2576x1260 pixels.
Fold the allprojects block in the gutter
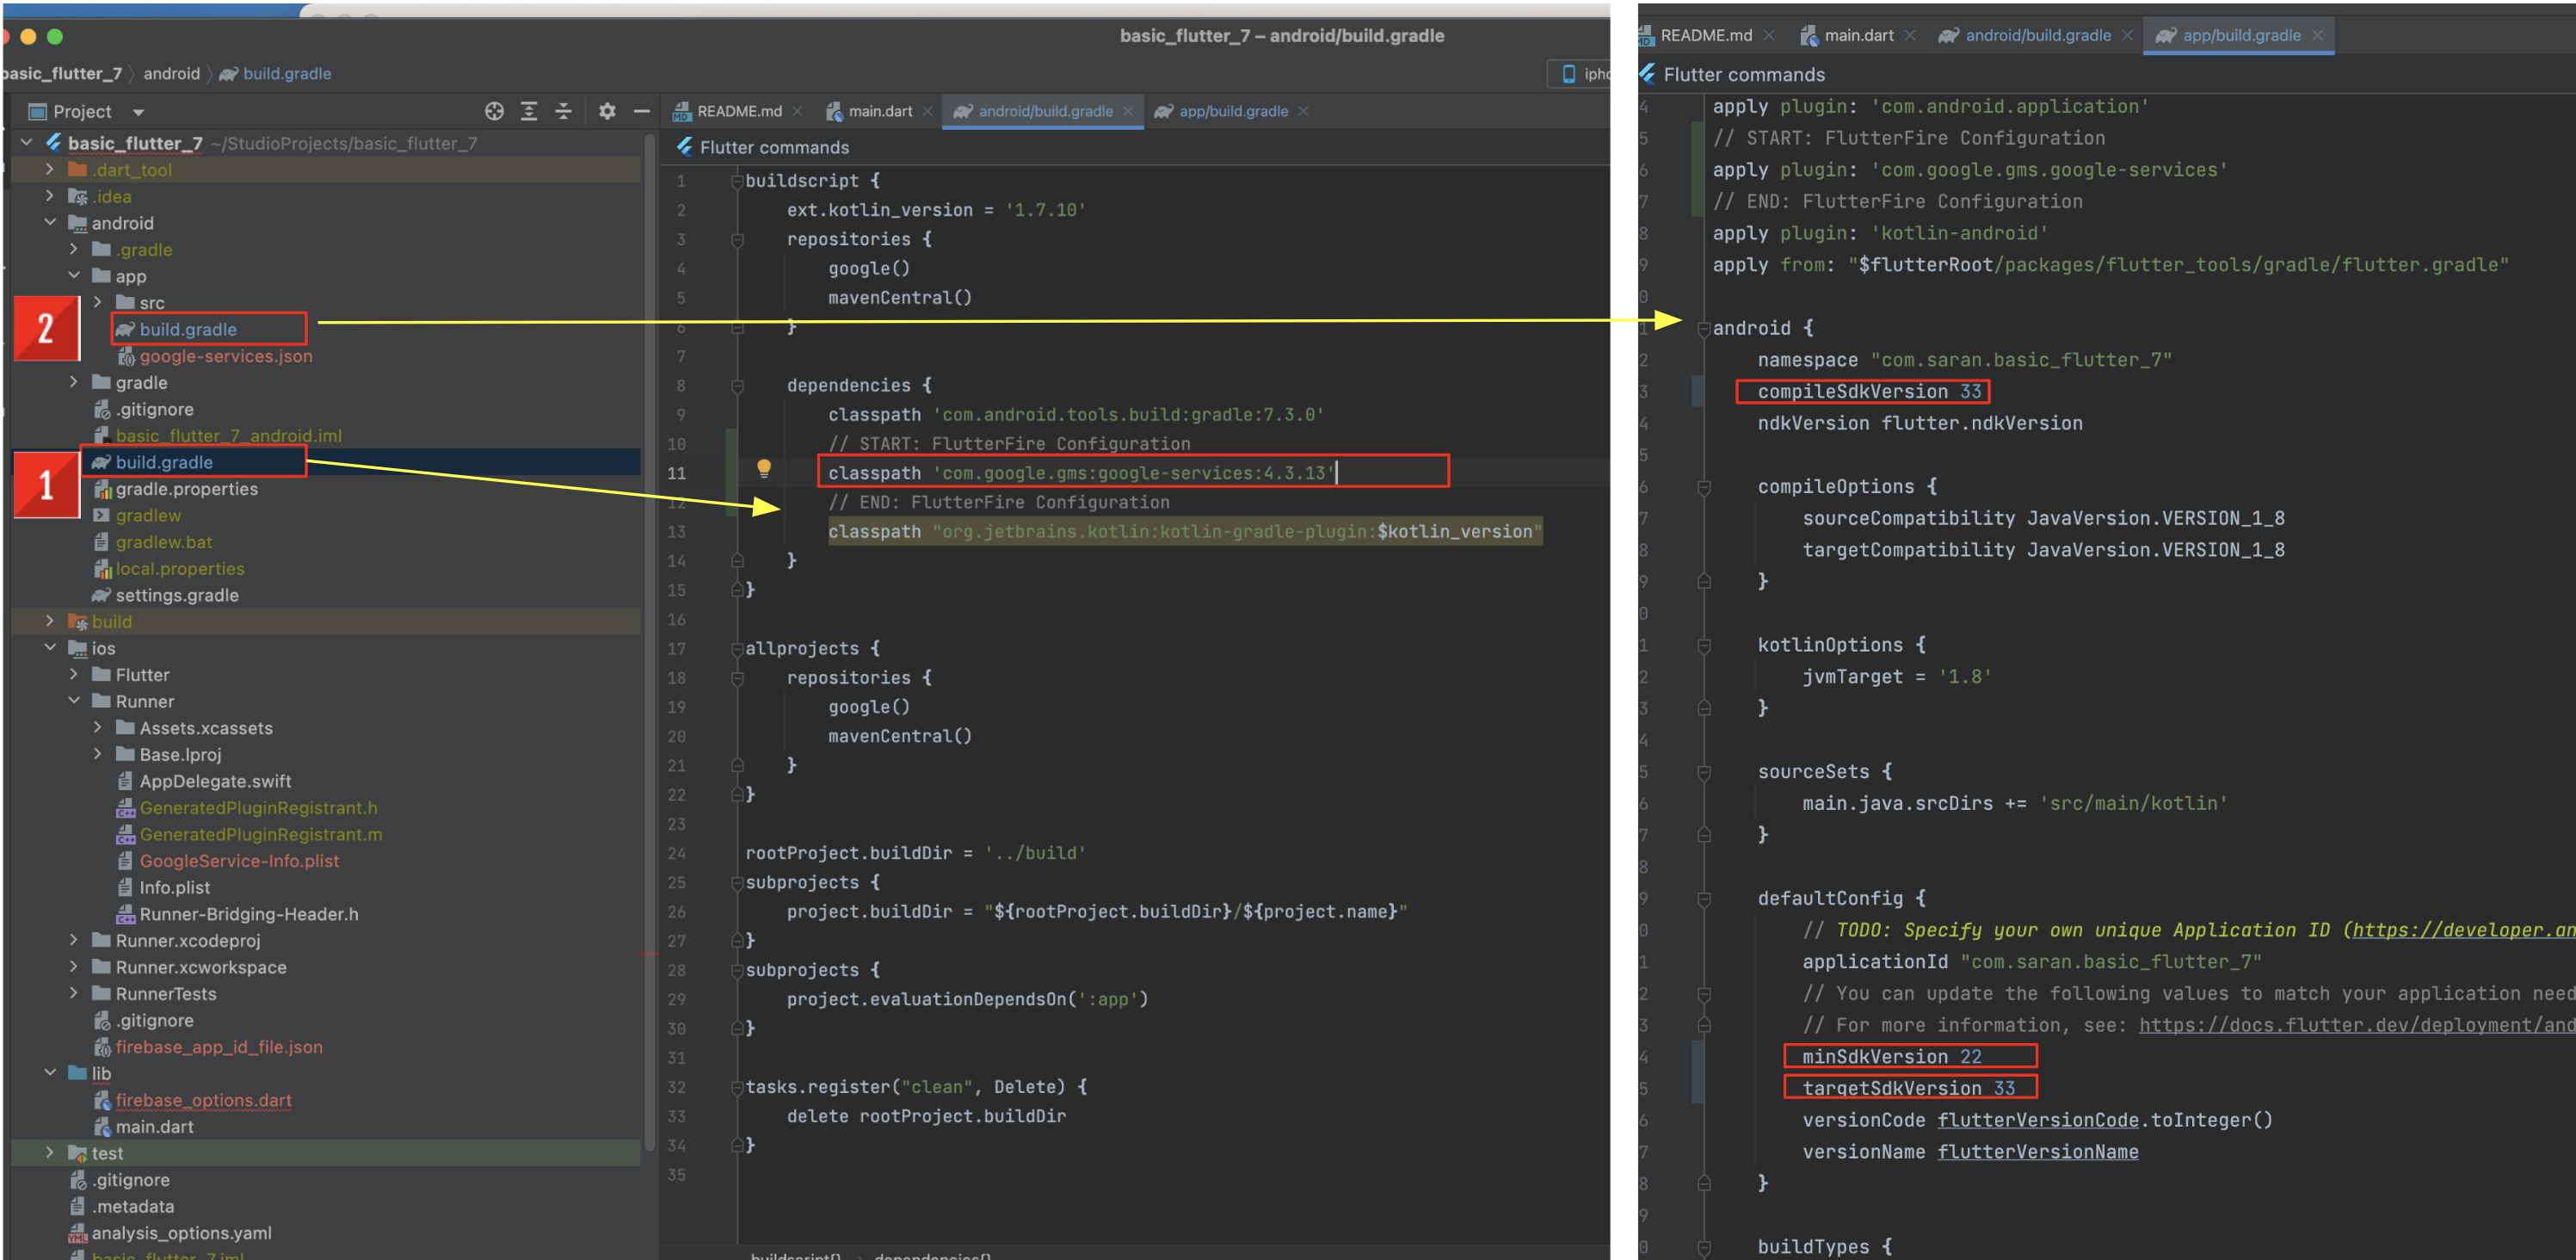coord(737,649)
